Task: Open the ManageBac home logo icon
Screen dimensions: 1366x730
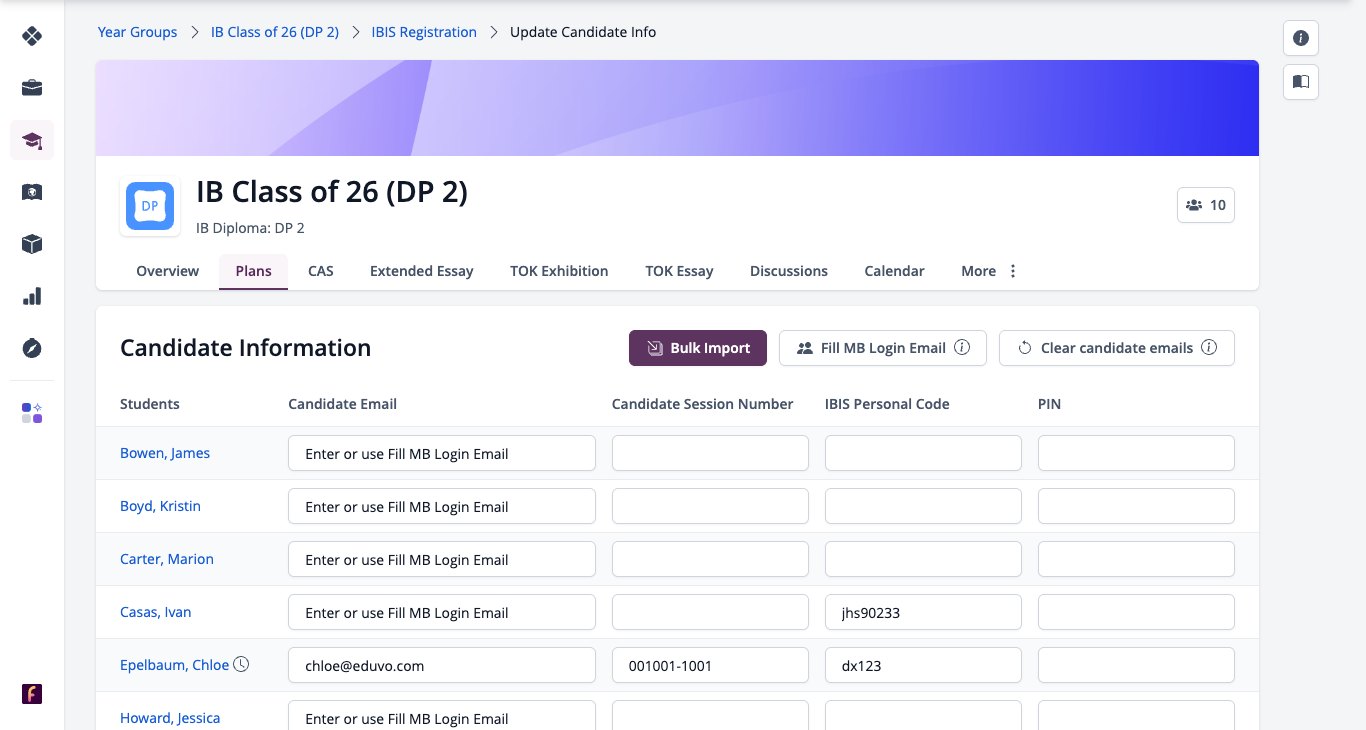Action: pos(32,36)
